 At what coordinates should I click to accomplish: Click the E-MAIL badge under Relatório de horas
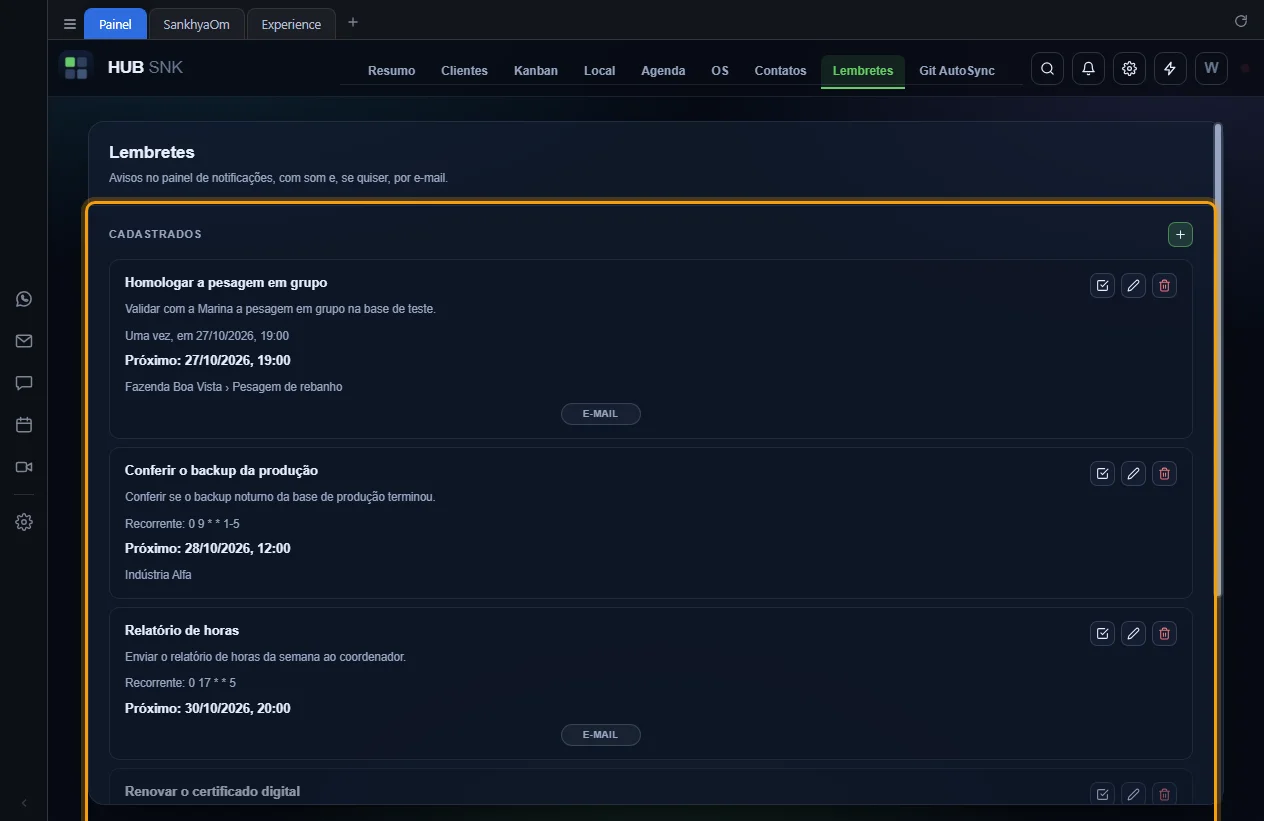tap(601, 735)
